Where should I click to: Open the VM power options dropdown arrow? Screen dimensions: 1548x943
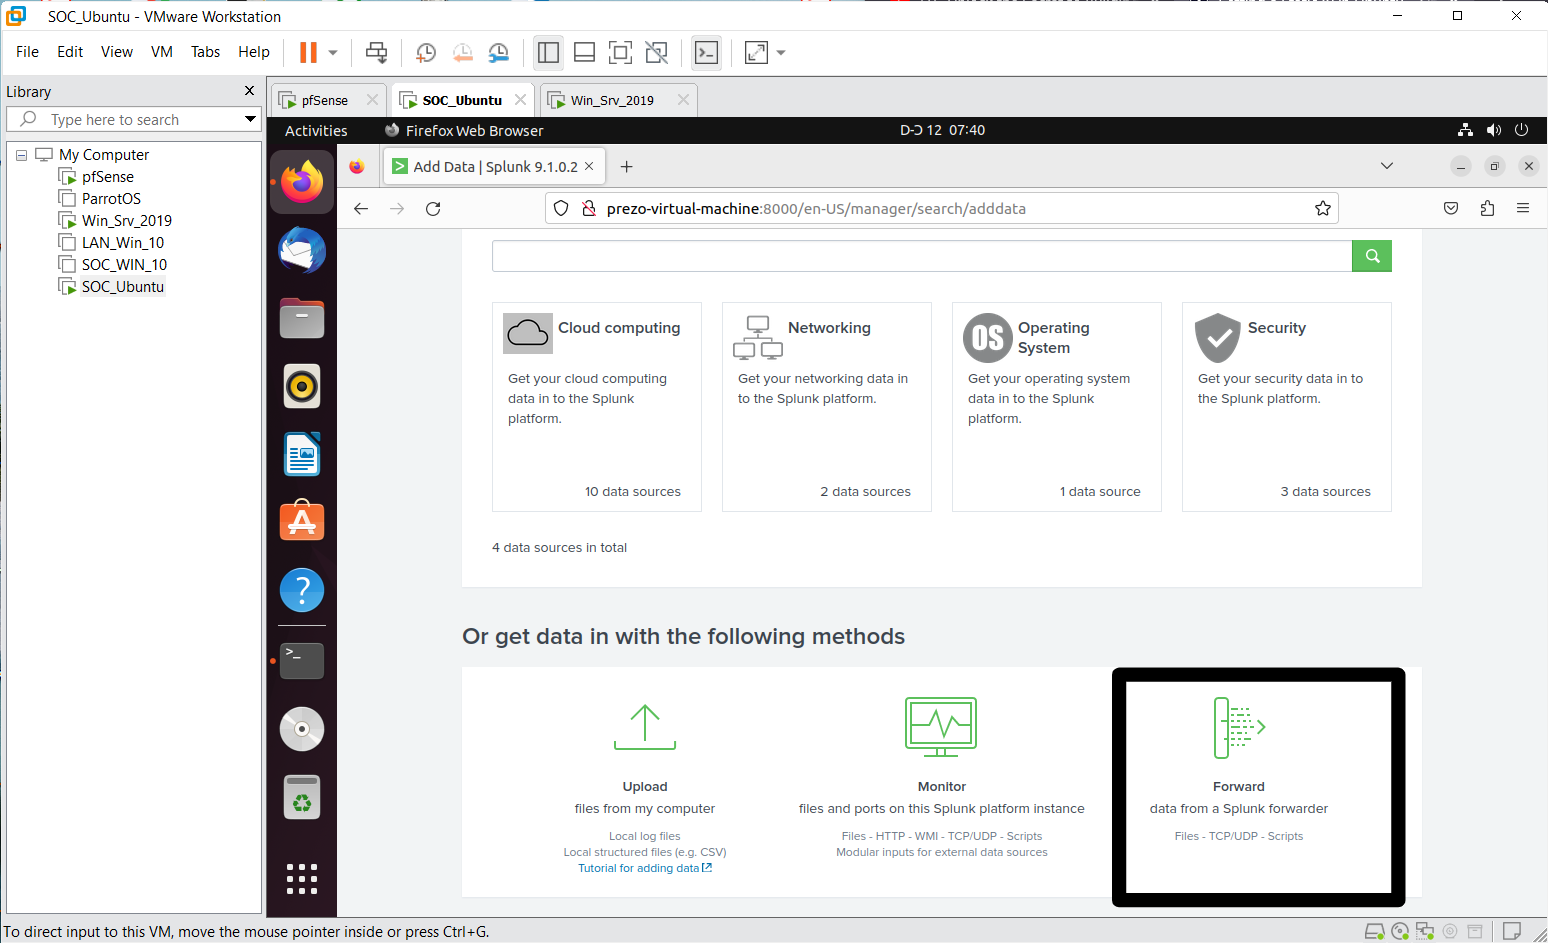333,52
